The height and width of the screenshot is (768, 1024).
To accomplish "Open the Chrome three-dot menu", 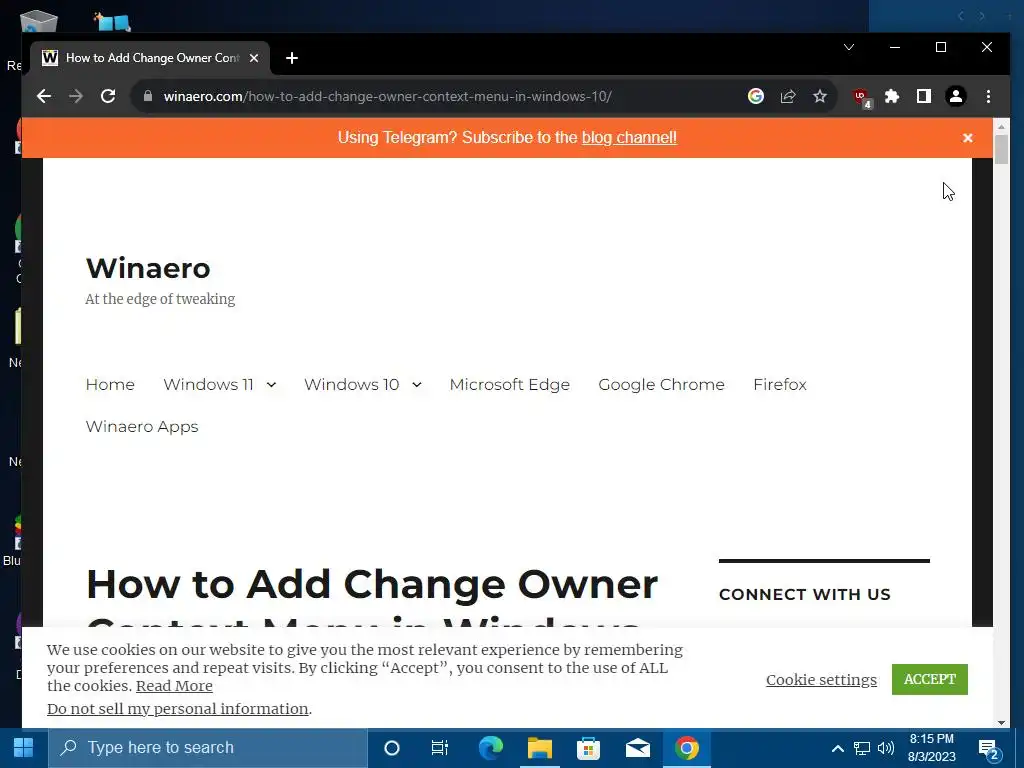I will (x=988, y=97).
